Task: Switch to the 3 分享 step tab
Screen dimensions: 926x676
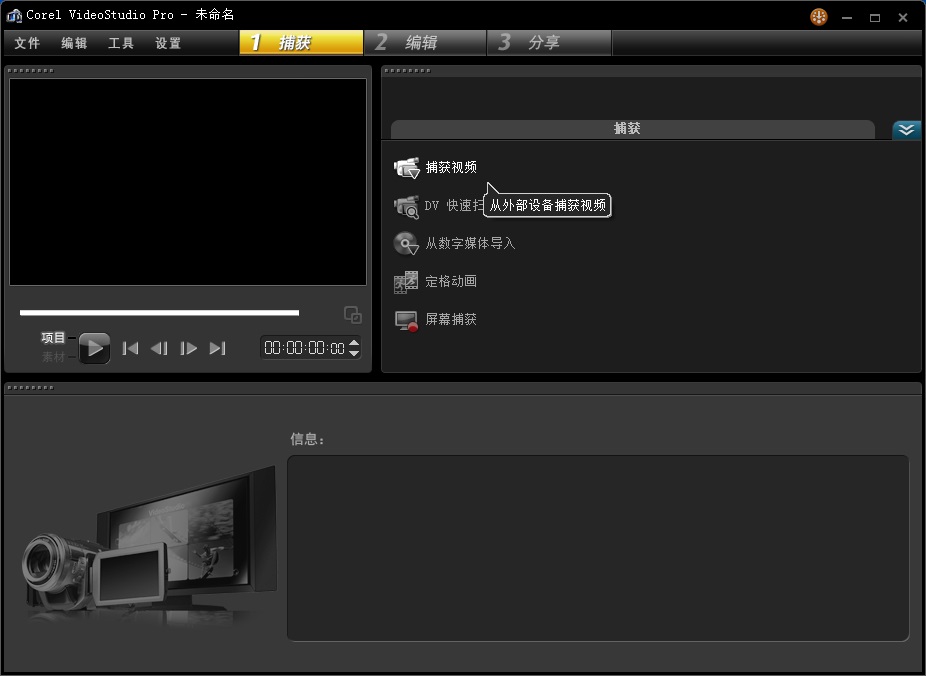Action: tap(548, 43)
